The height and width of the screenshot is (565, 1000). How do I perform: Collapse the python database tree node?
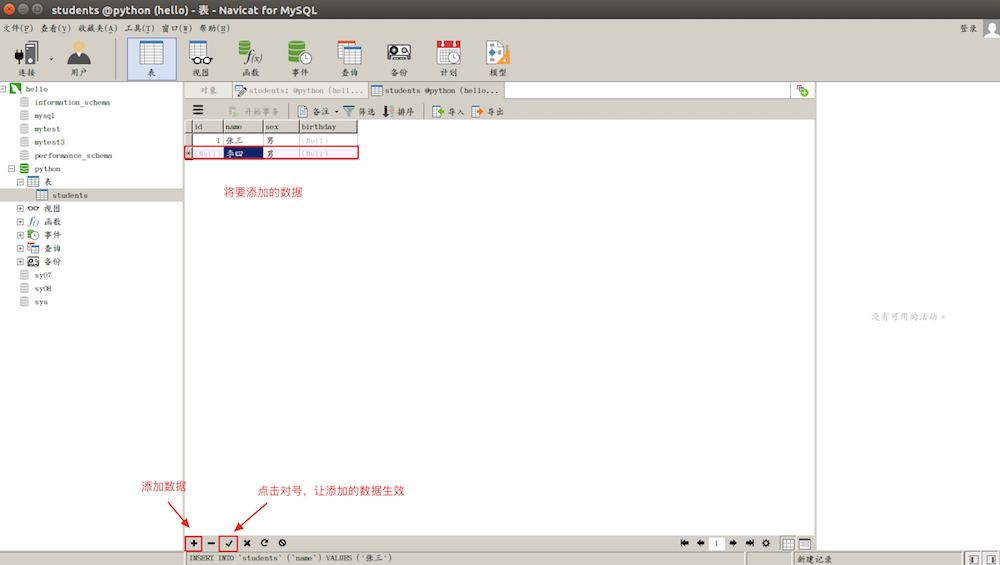(x=9, y=169)
